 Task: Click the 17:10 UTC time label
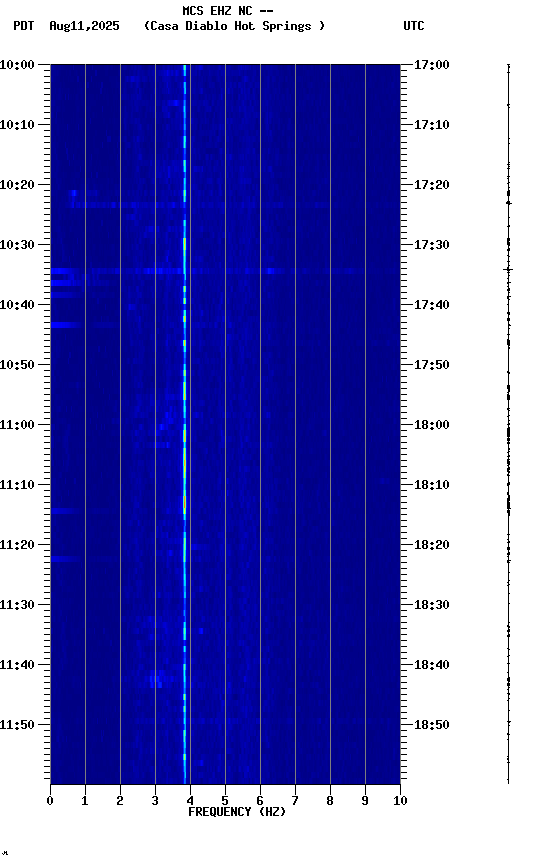click(432, 125)
